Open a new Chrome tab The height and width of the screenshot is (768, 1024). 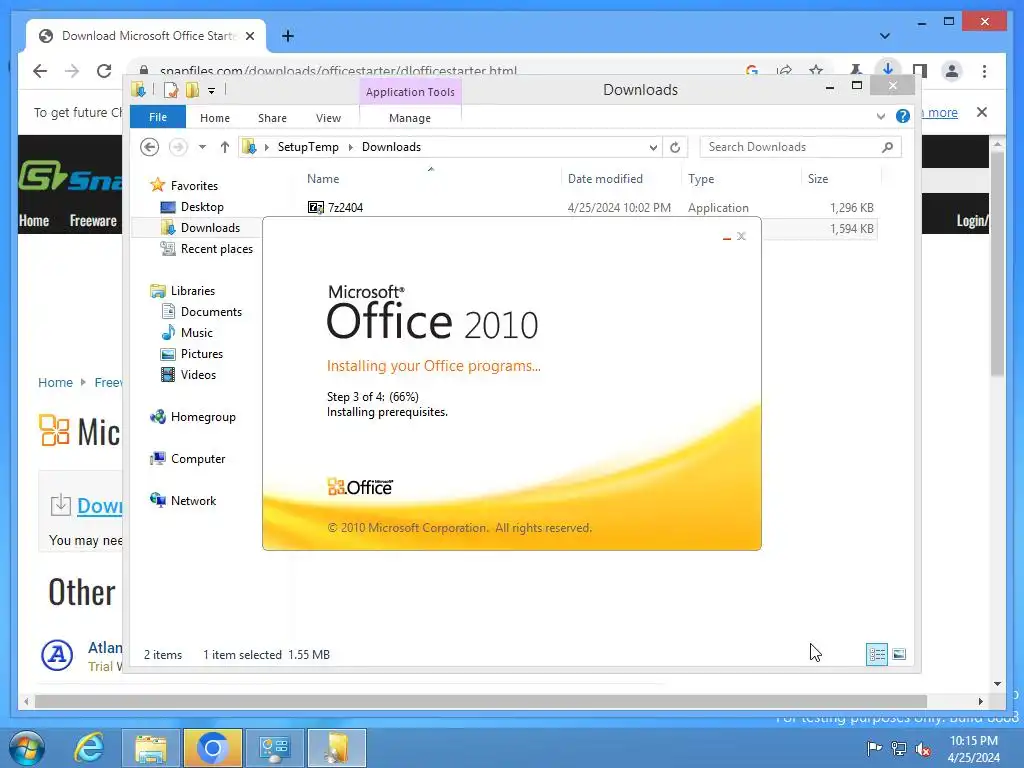click(288, 36)
